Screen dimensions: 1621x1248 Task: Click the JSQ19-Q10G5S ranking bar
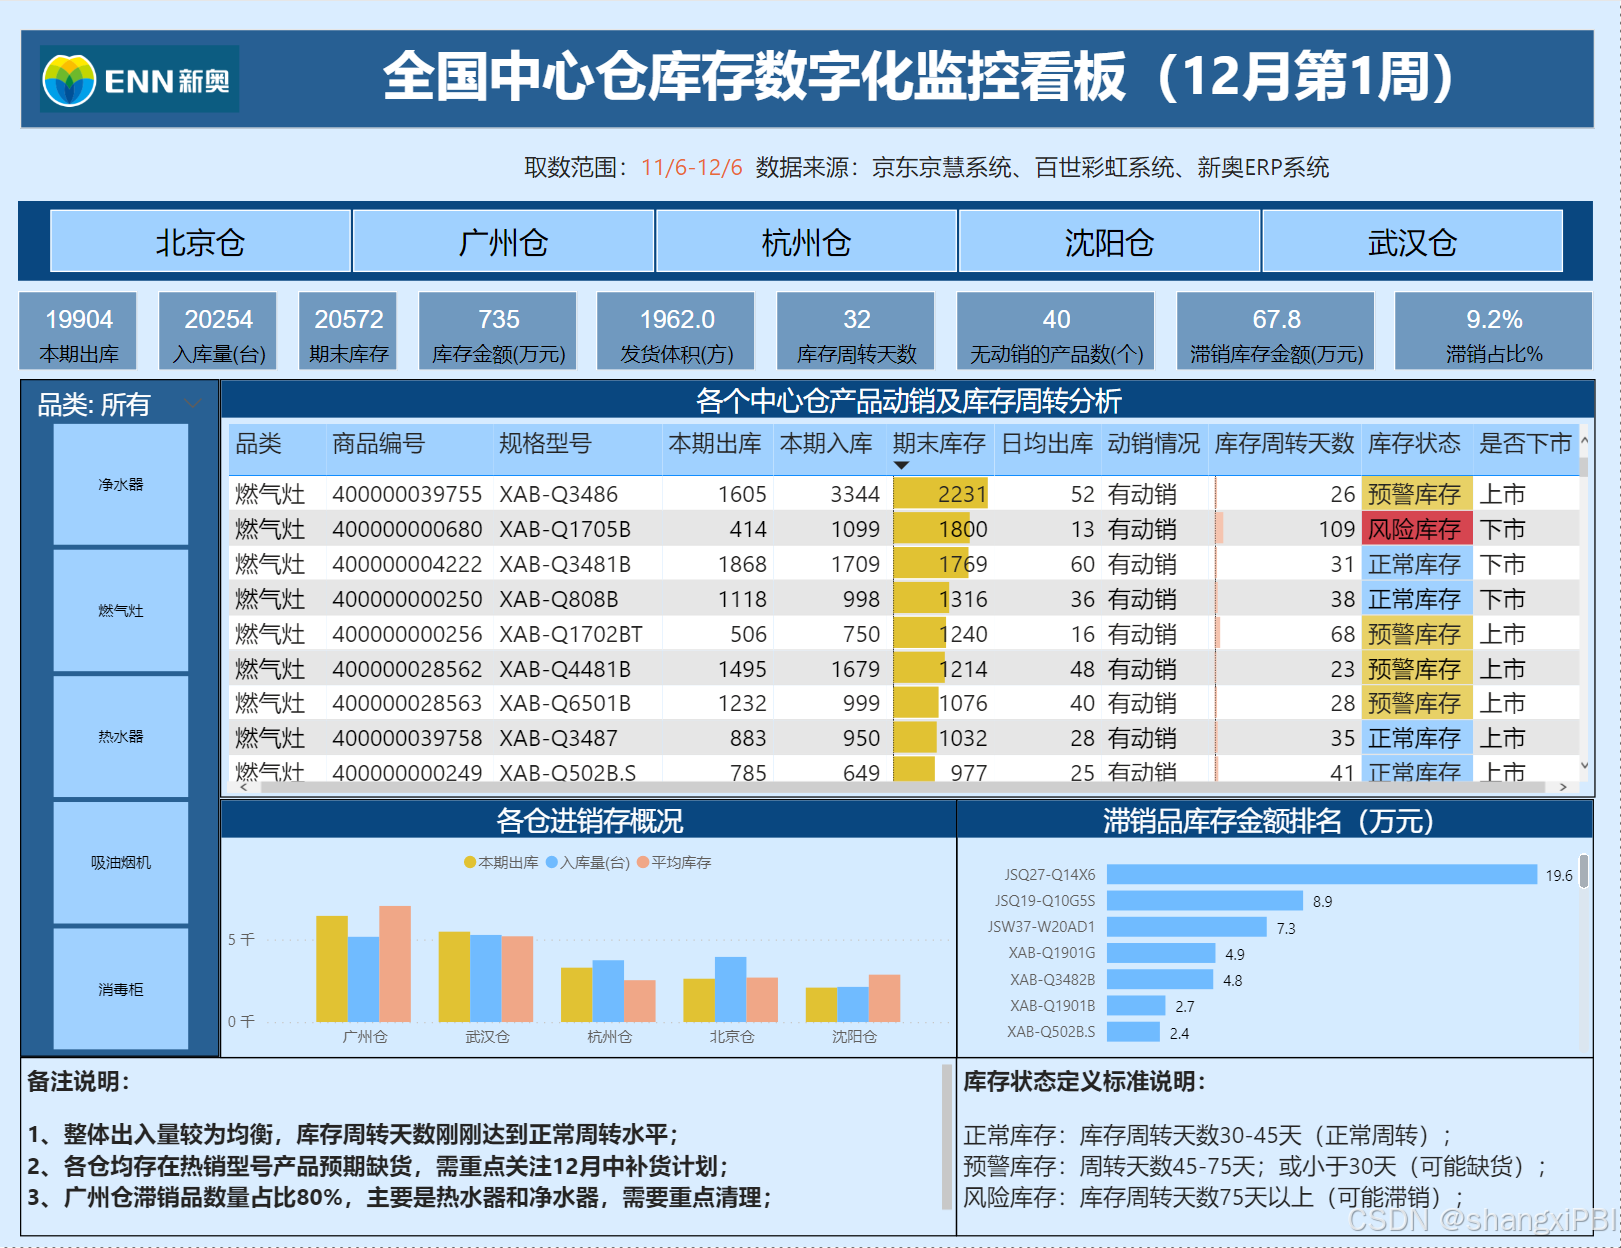[x=1205, y=901]
